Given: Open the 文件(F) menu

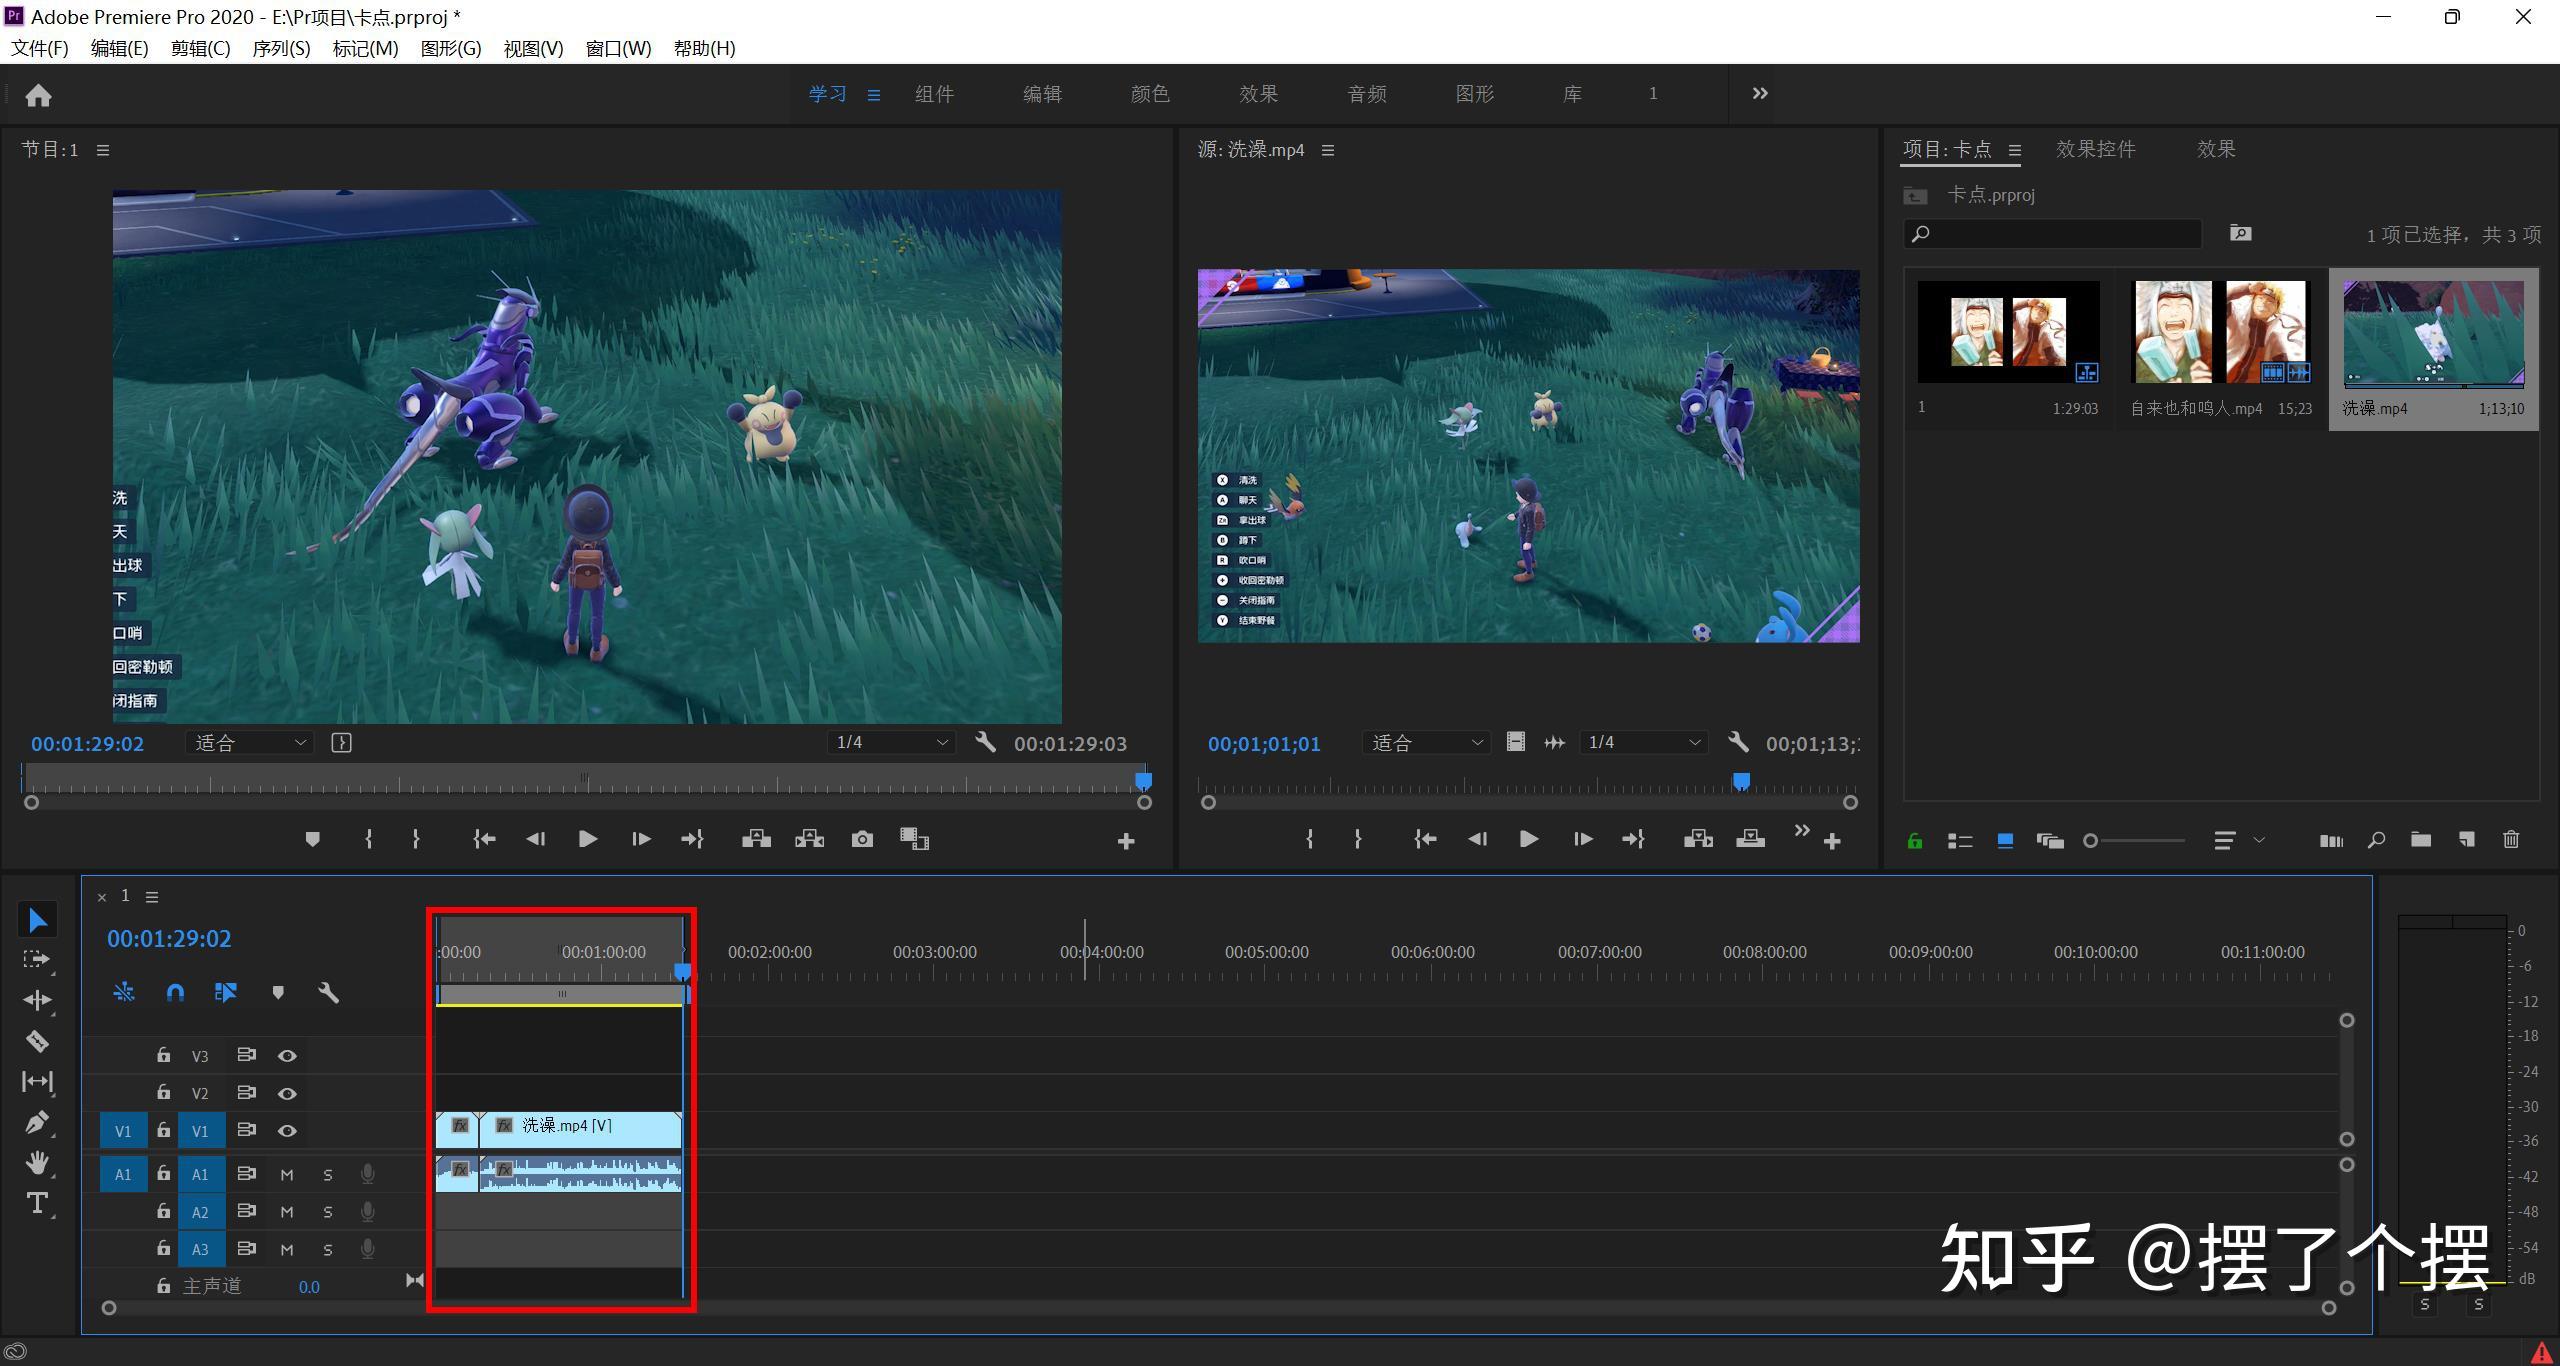Looking at the screenshot, I should tap(40, 48).
